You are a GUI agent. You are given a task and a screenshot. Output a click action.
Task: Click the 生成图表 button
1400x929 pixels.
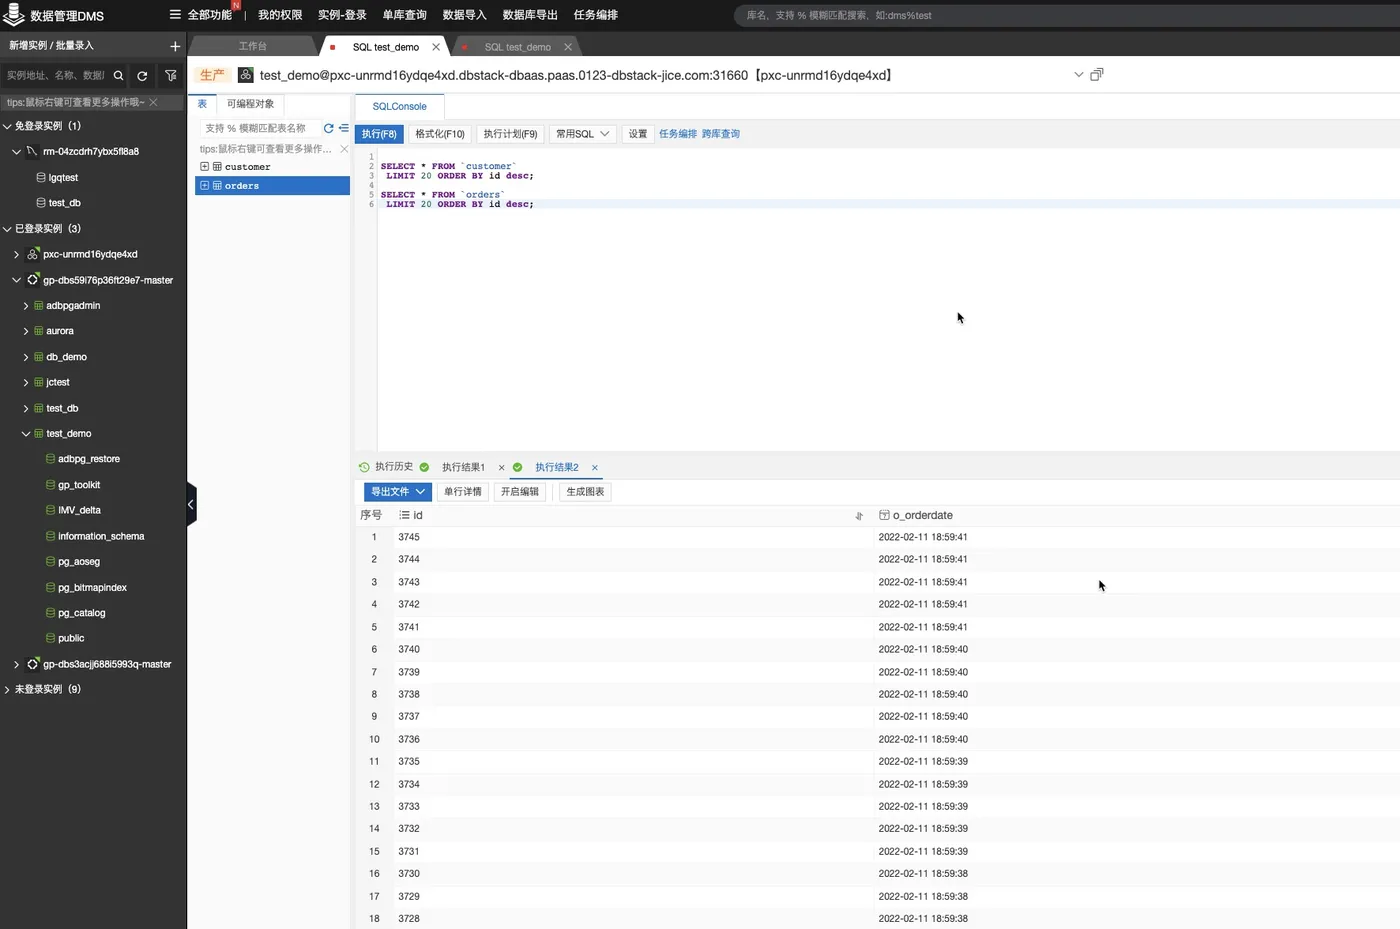pyautogui.click(x=585, y=492)
